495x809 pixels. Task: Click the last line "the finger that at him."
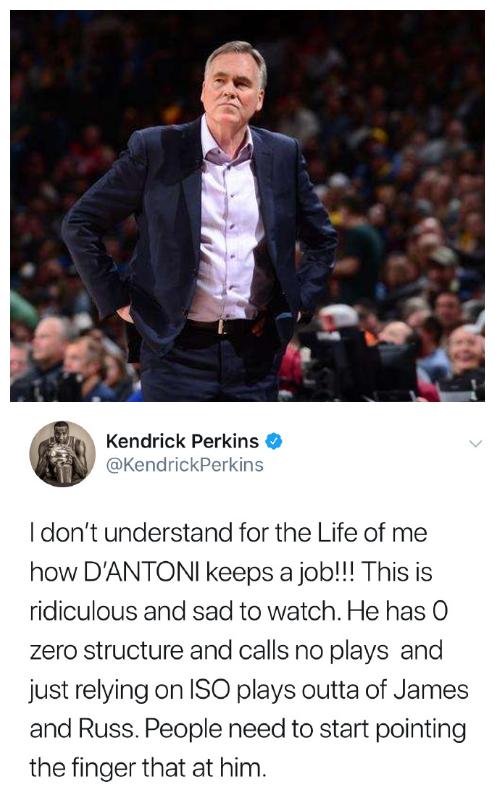(148, 768)
